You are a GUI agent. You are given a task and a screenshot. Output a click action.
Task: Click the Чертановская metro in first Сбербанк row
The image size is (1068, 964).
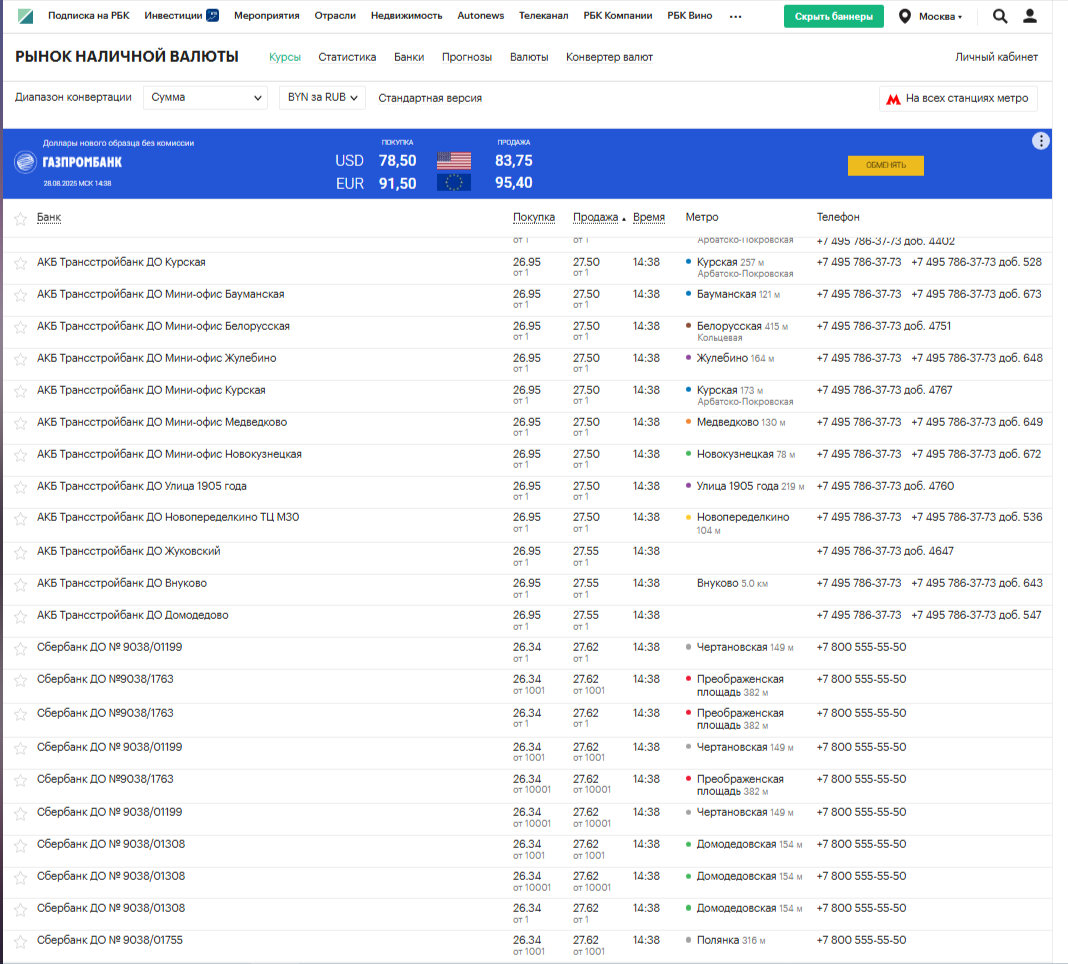coord(744,647)
